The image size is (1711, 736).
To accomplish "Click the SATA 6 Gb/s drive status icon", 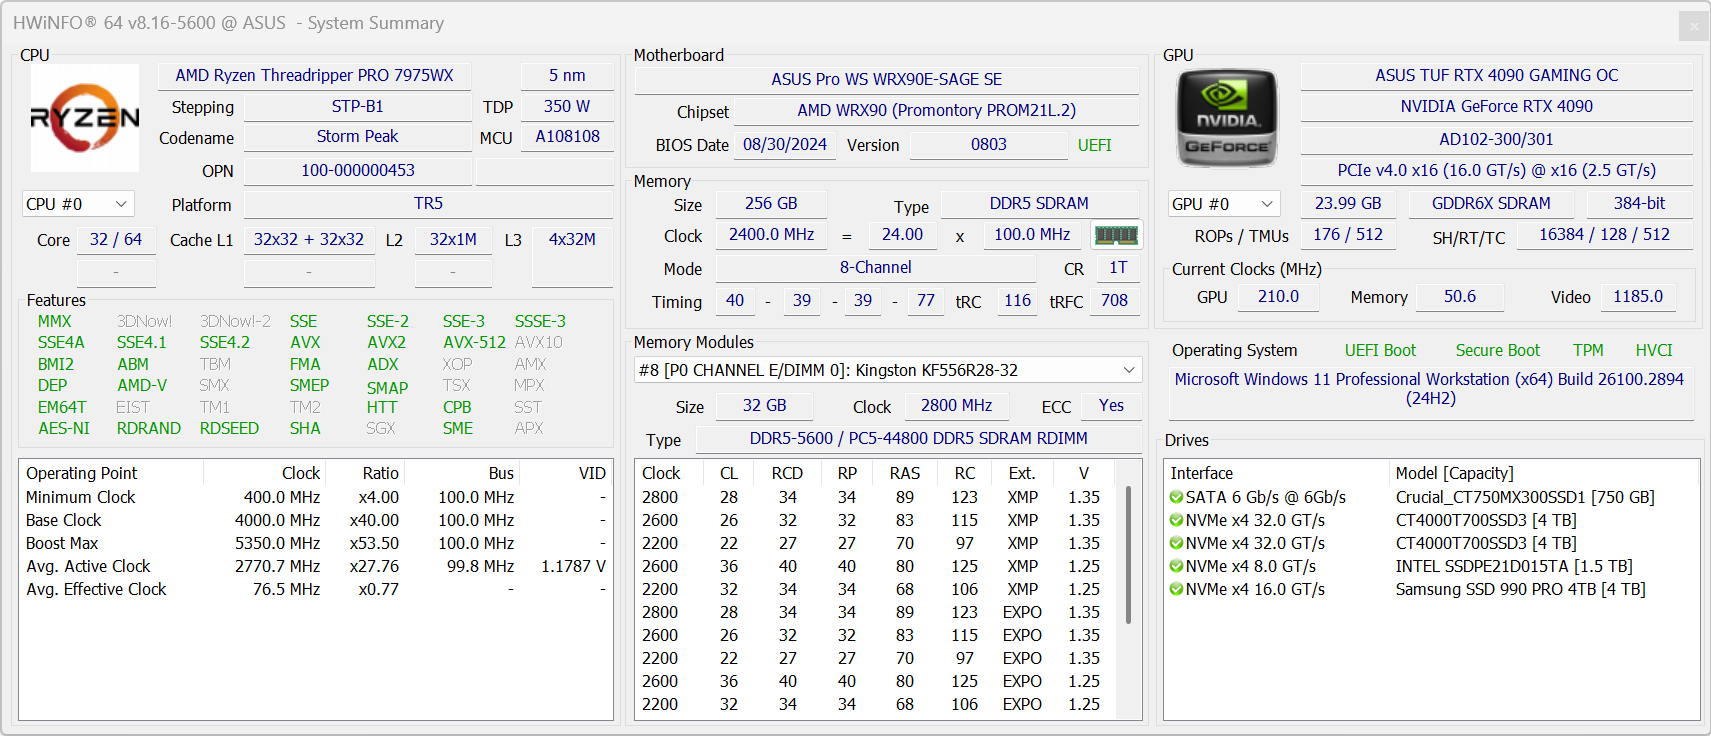I will (1177, 497).
